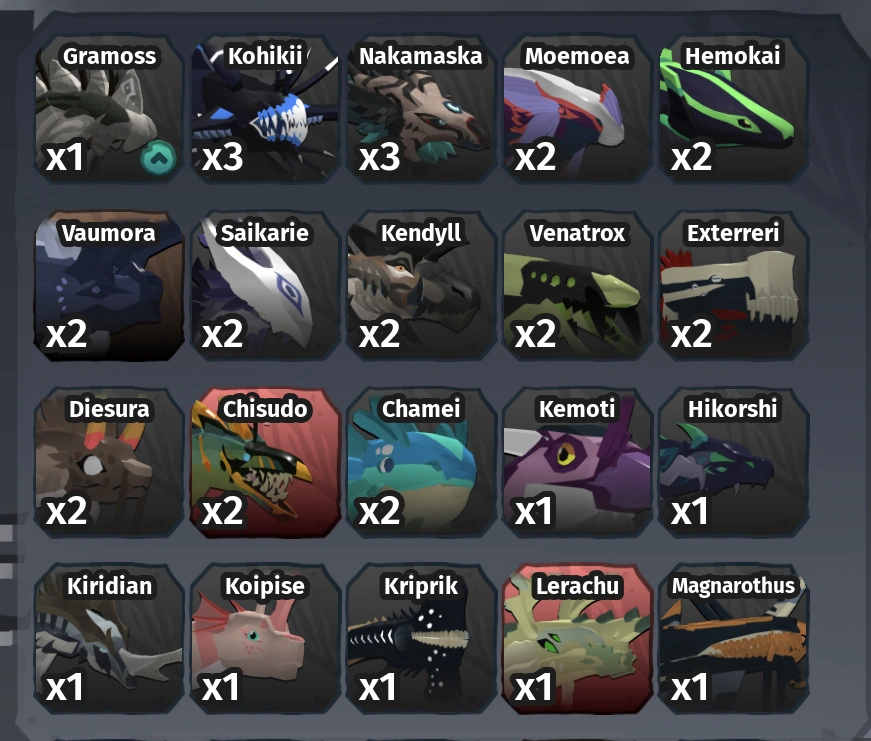871x741 pixels.
Task: Choose the Kohikii creature slot
Action: tap(265, 108)
